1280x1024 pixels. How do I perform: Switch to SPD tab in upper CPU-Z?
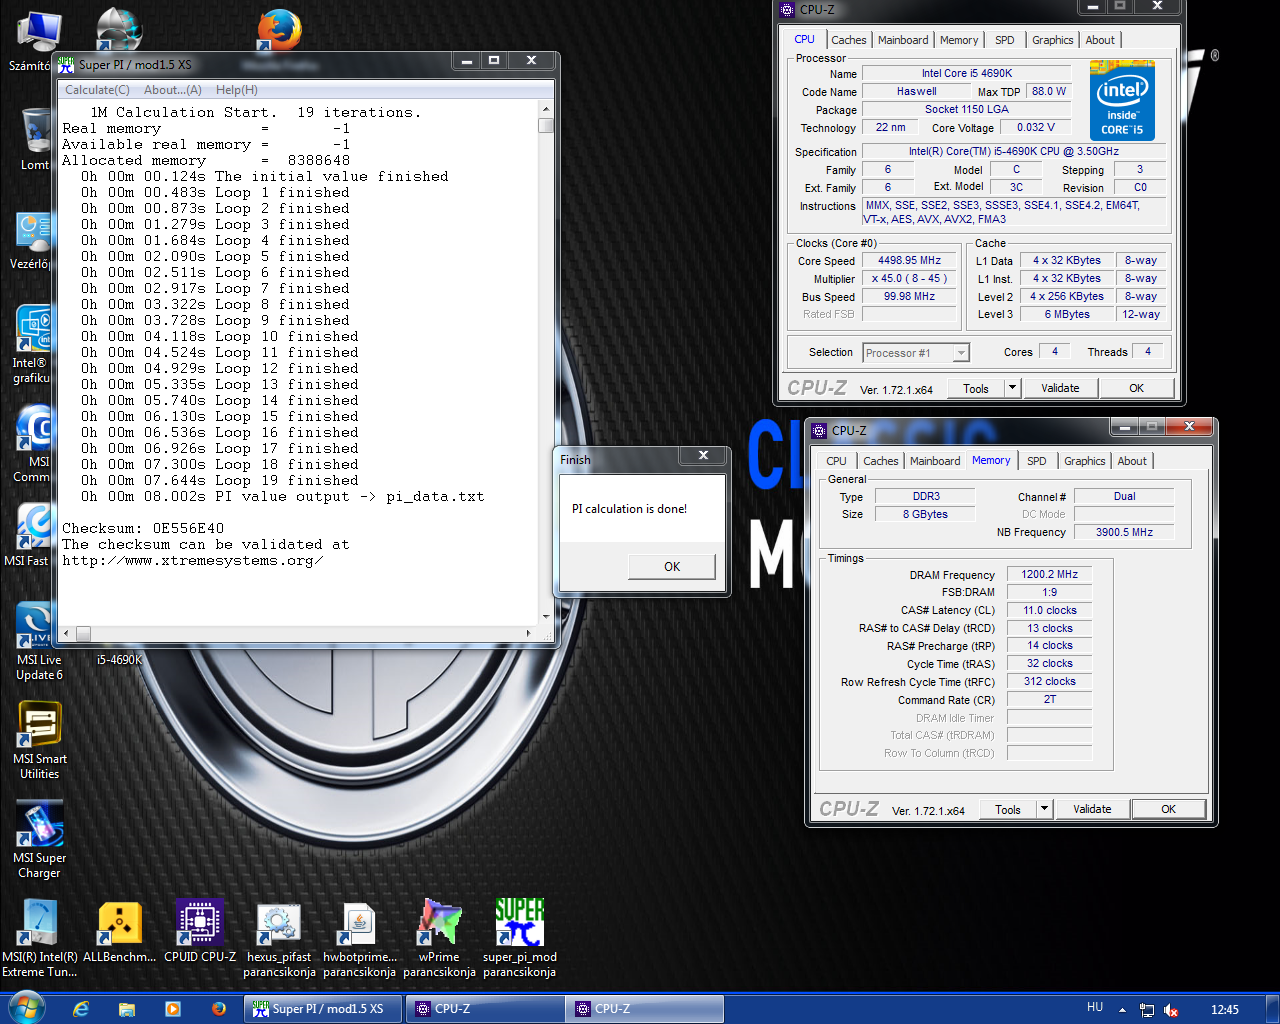click(1005, 40)
